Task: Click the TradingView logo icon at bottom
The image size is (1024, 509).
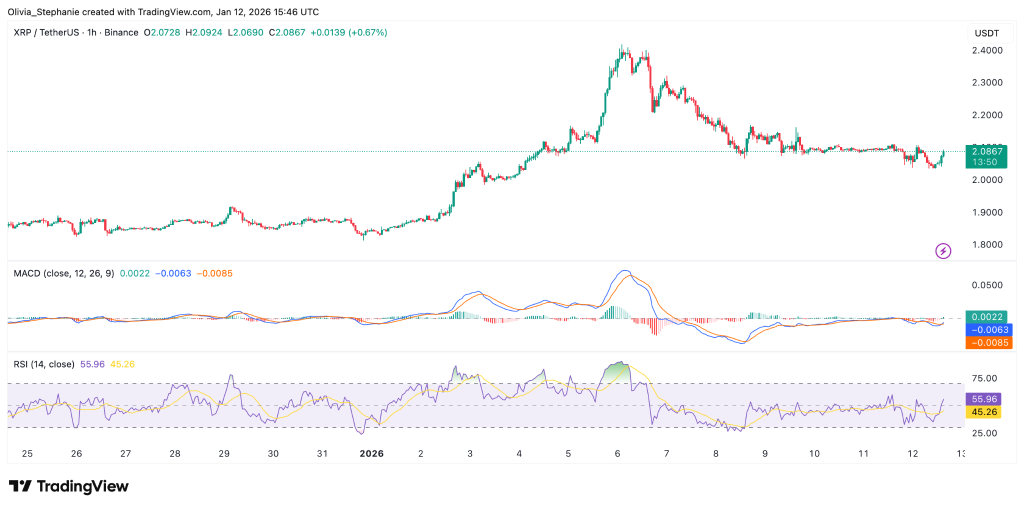Action: 20,486
